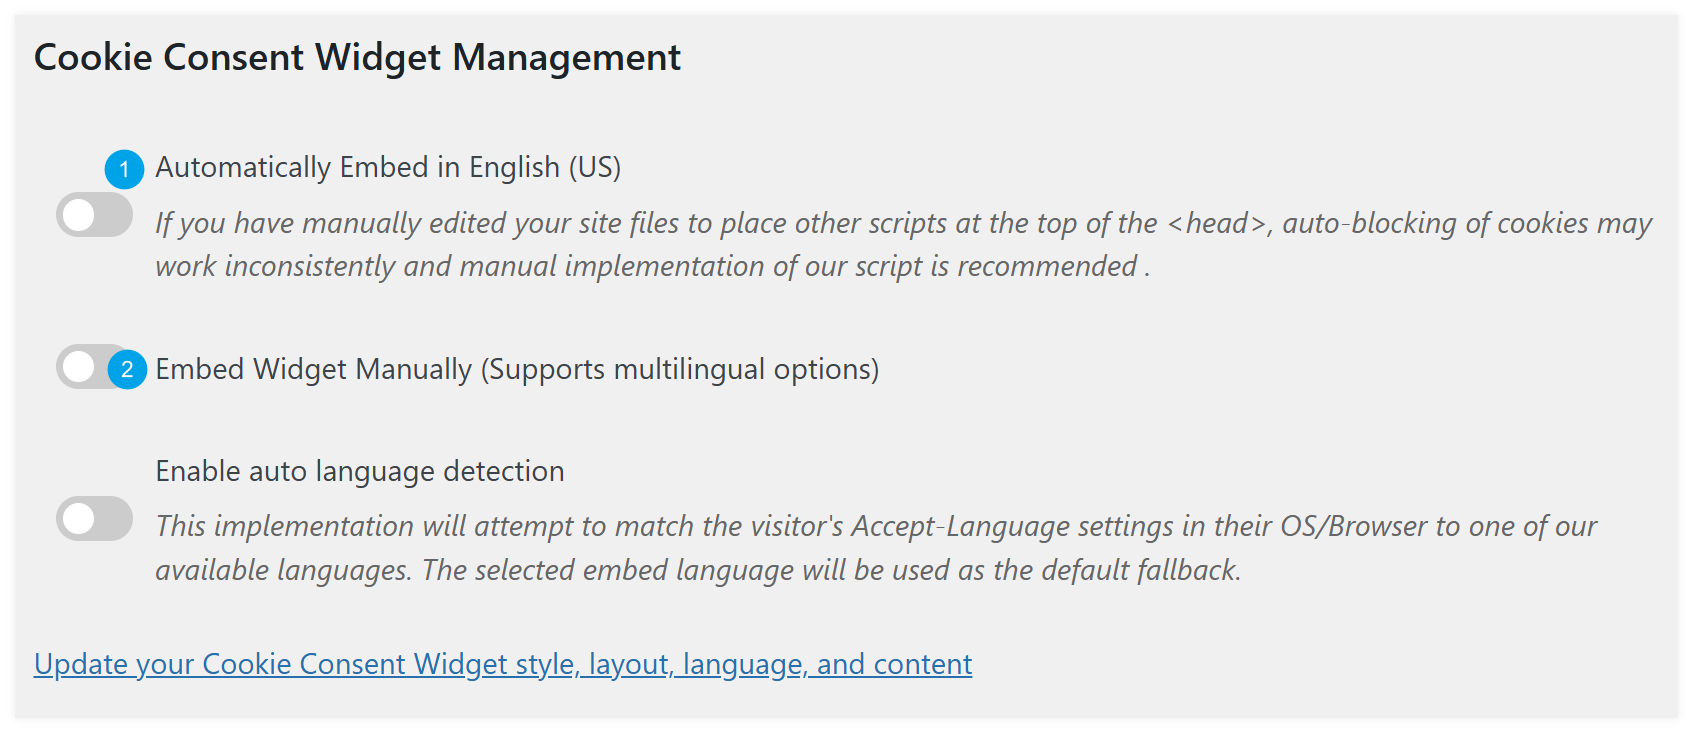This screenshot has height=733, width=1693.
Task: Click the Embed Widget Manually label text
Action: point(314,369)
